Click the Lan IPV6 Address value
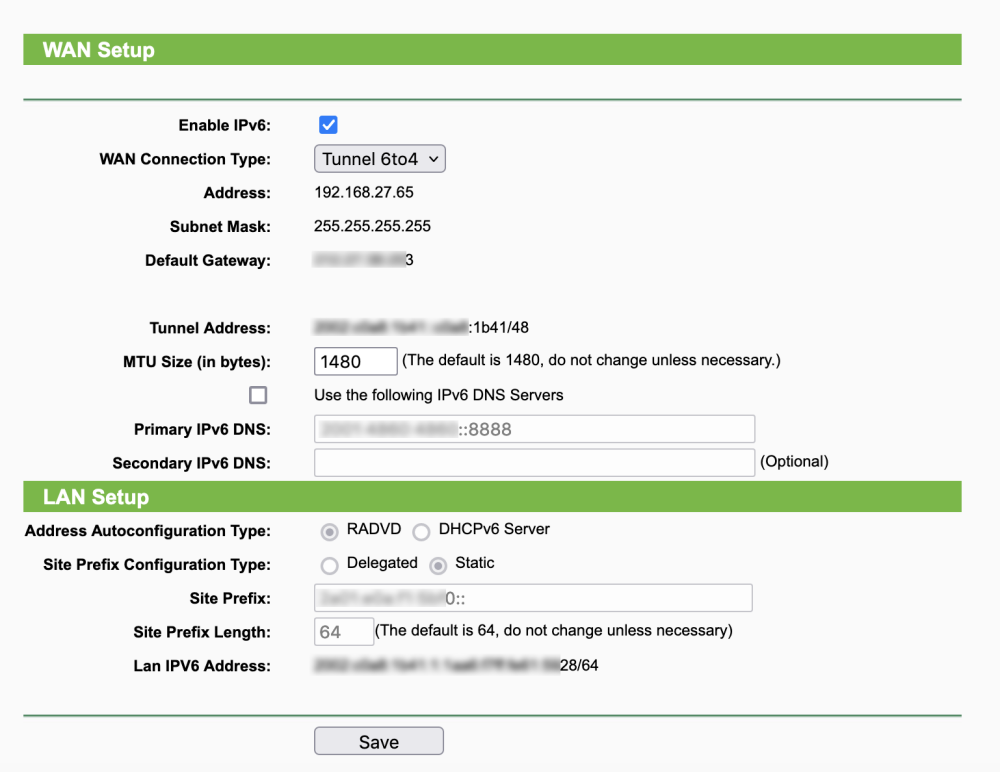 456,665
